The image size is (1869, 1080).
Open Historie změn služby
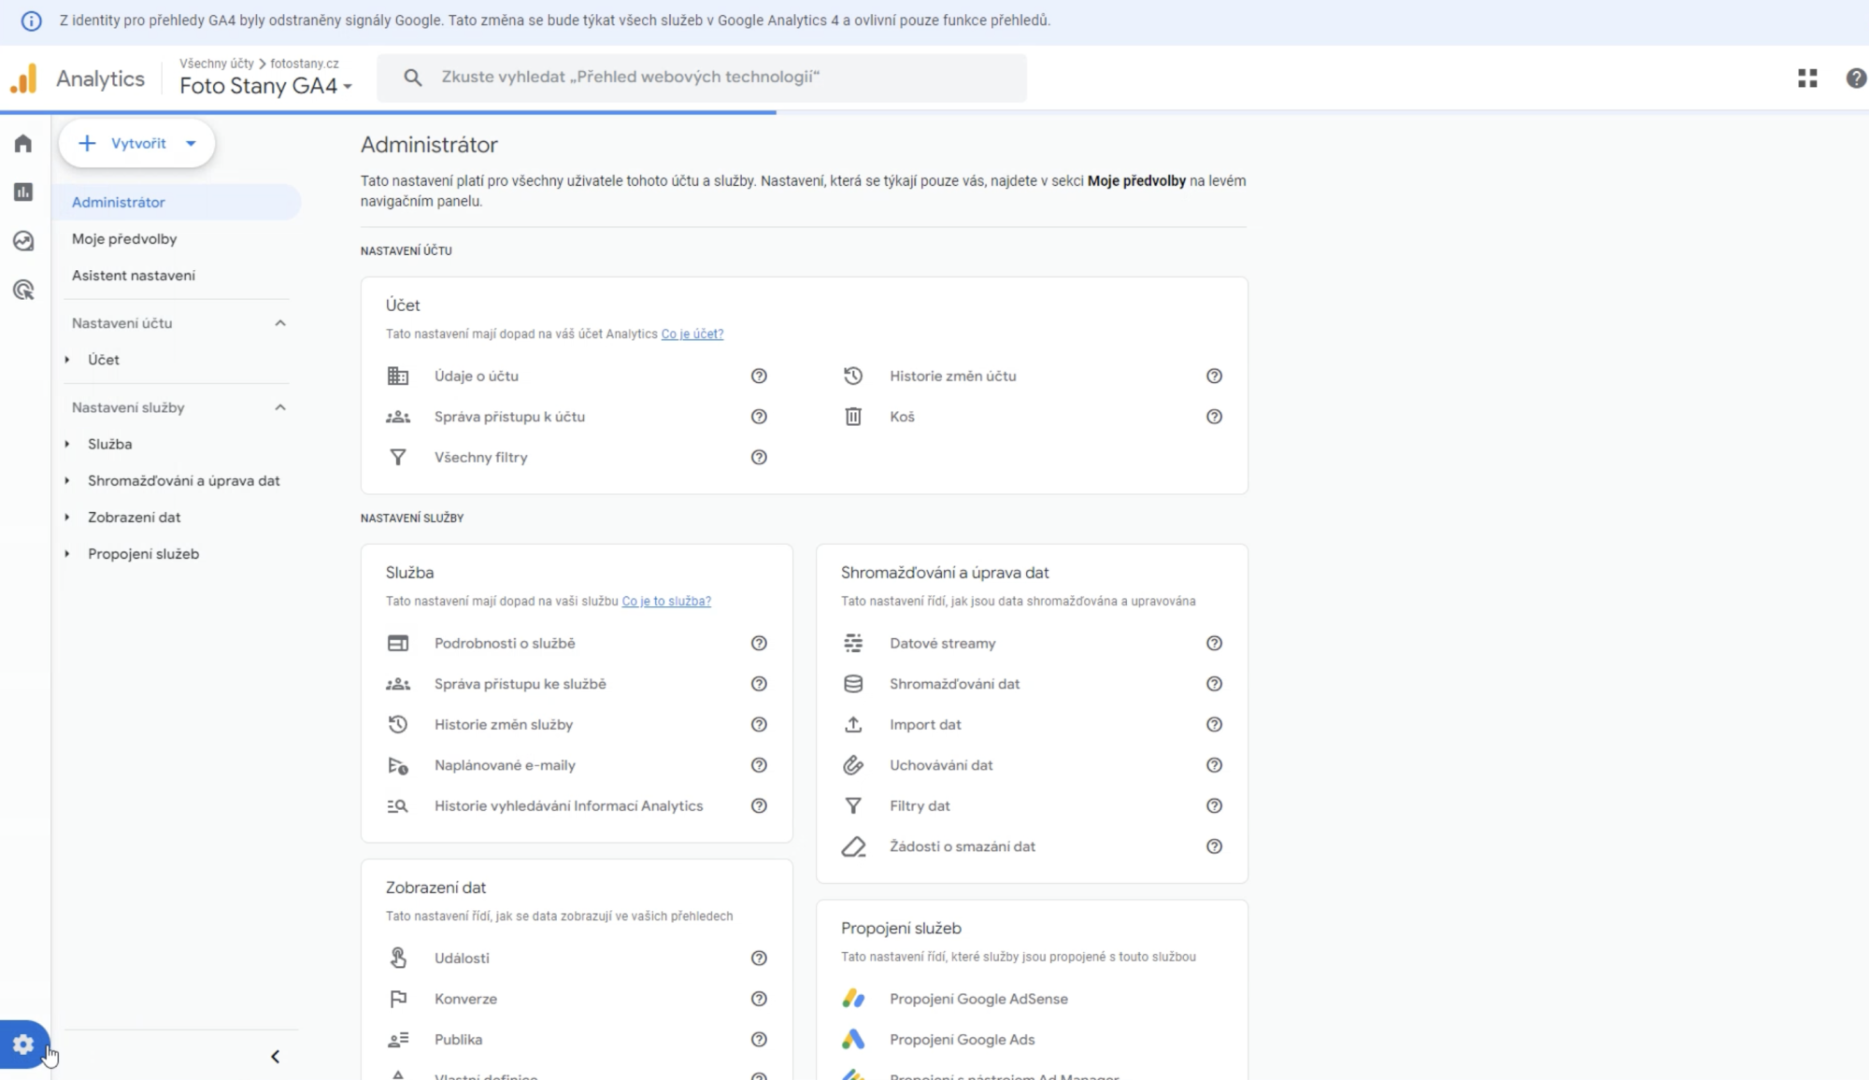[503, 725]
